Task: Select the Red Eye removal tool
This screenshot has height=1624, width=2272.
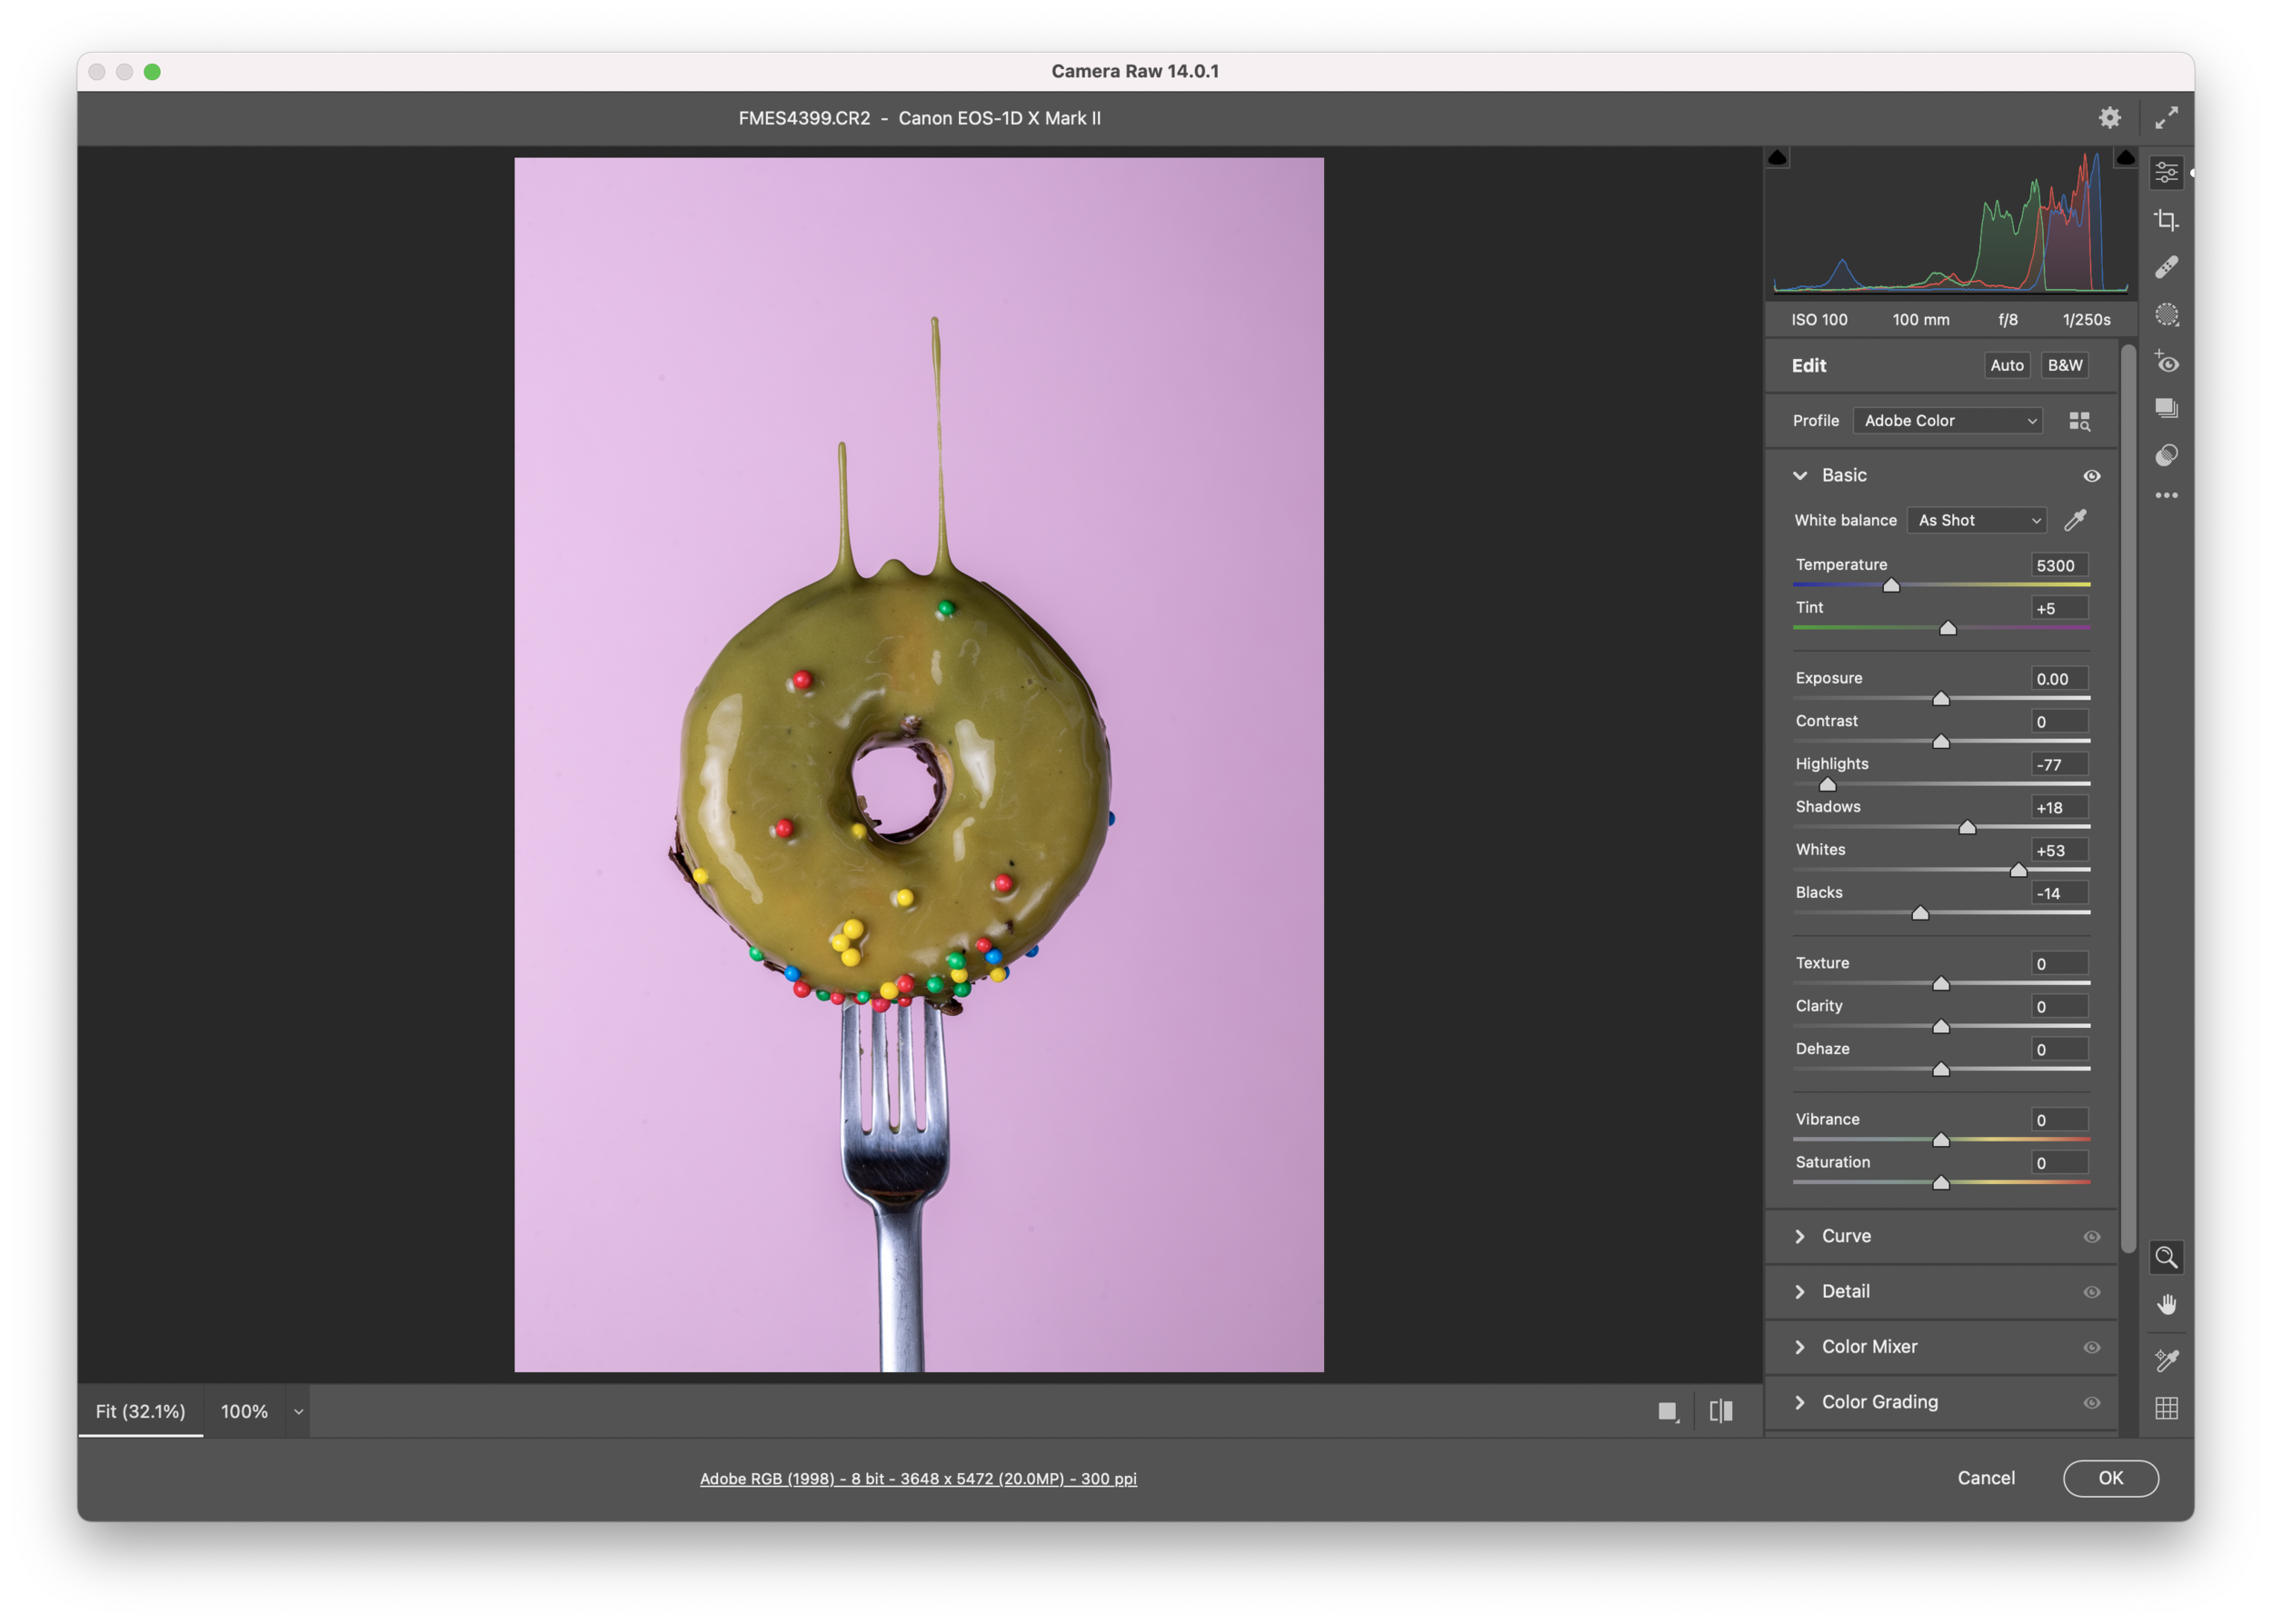Action: (2166, 362)
